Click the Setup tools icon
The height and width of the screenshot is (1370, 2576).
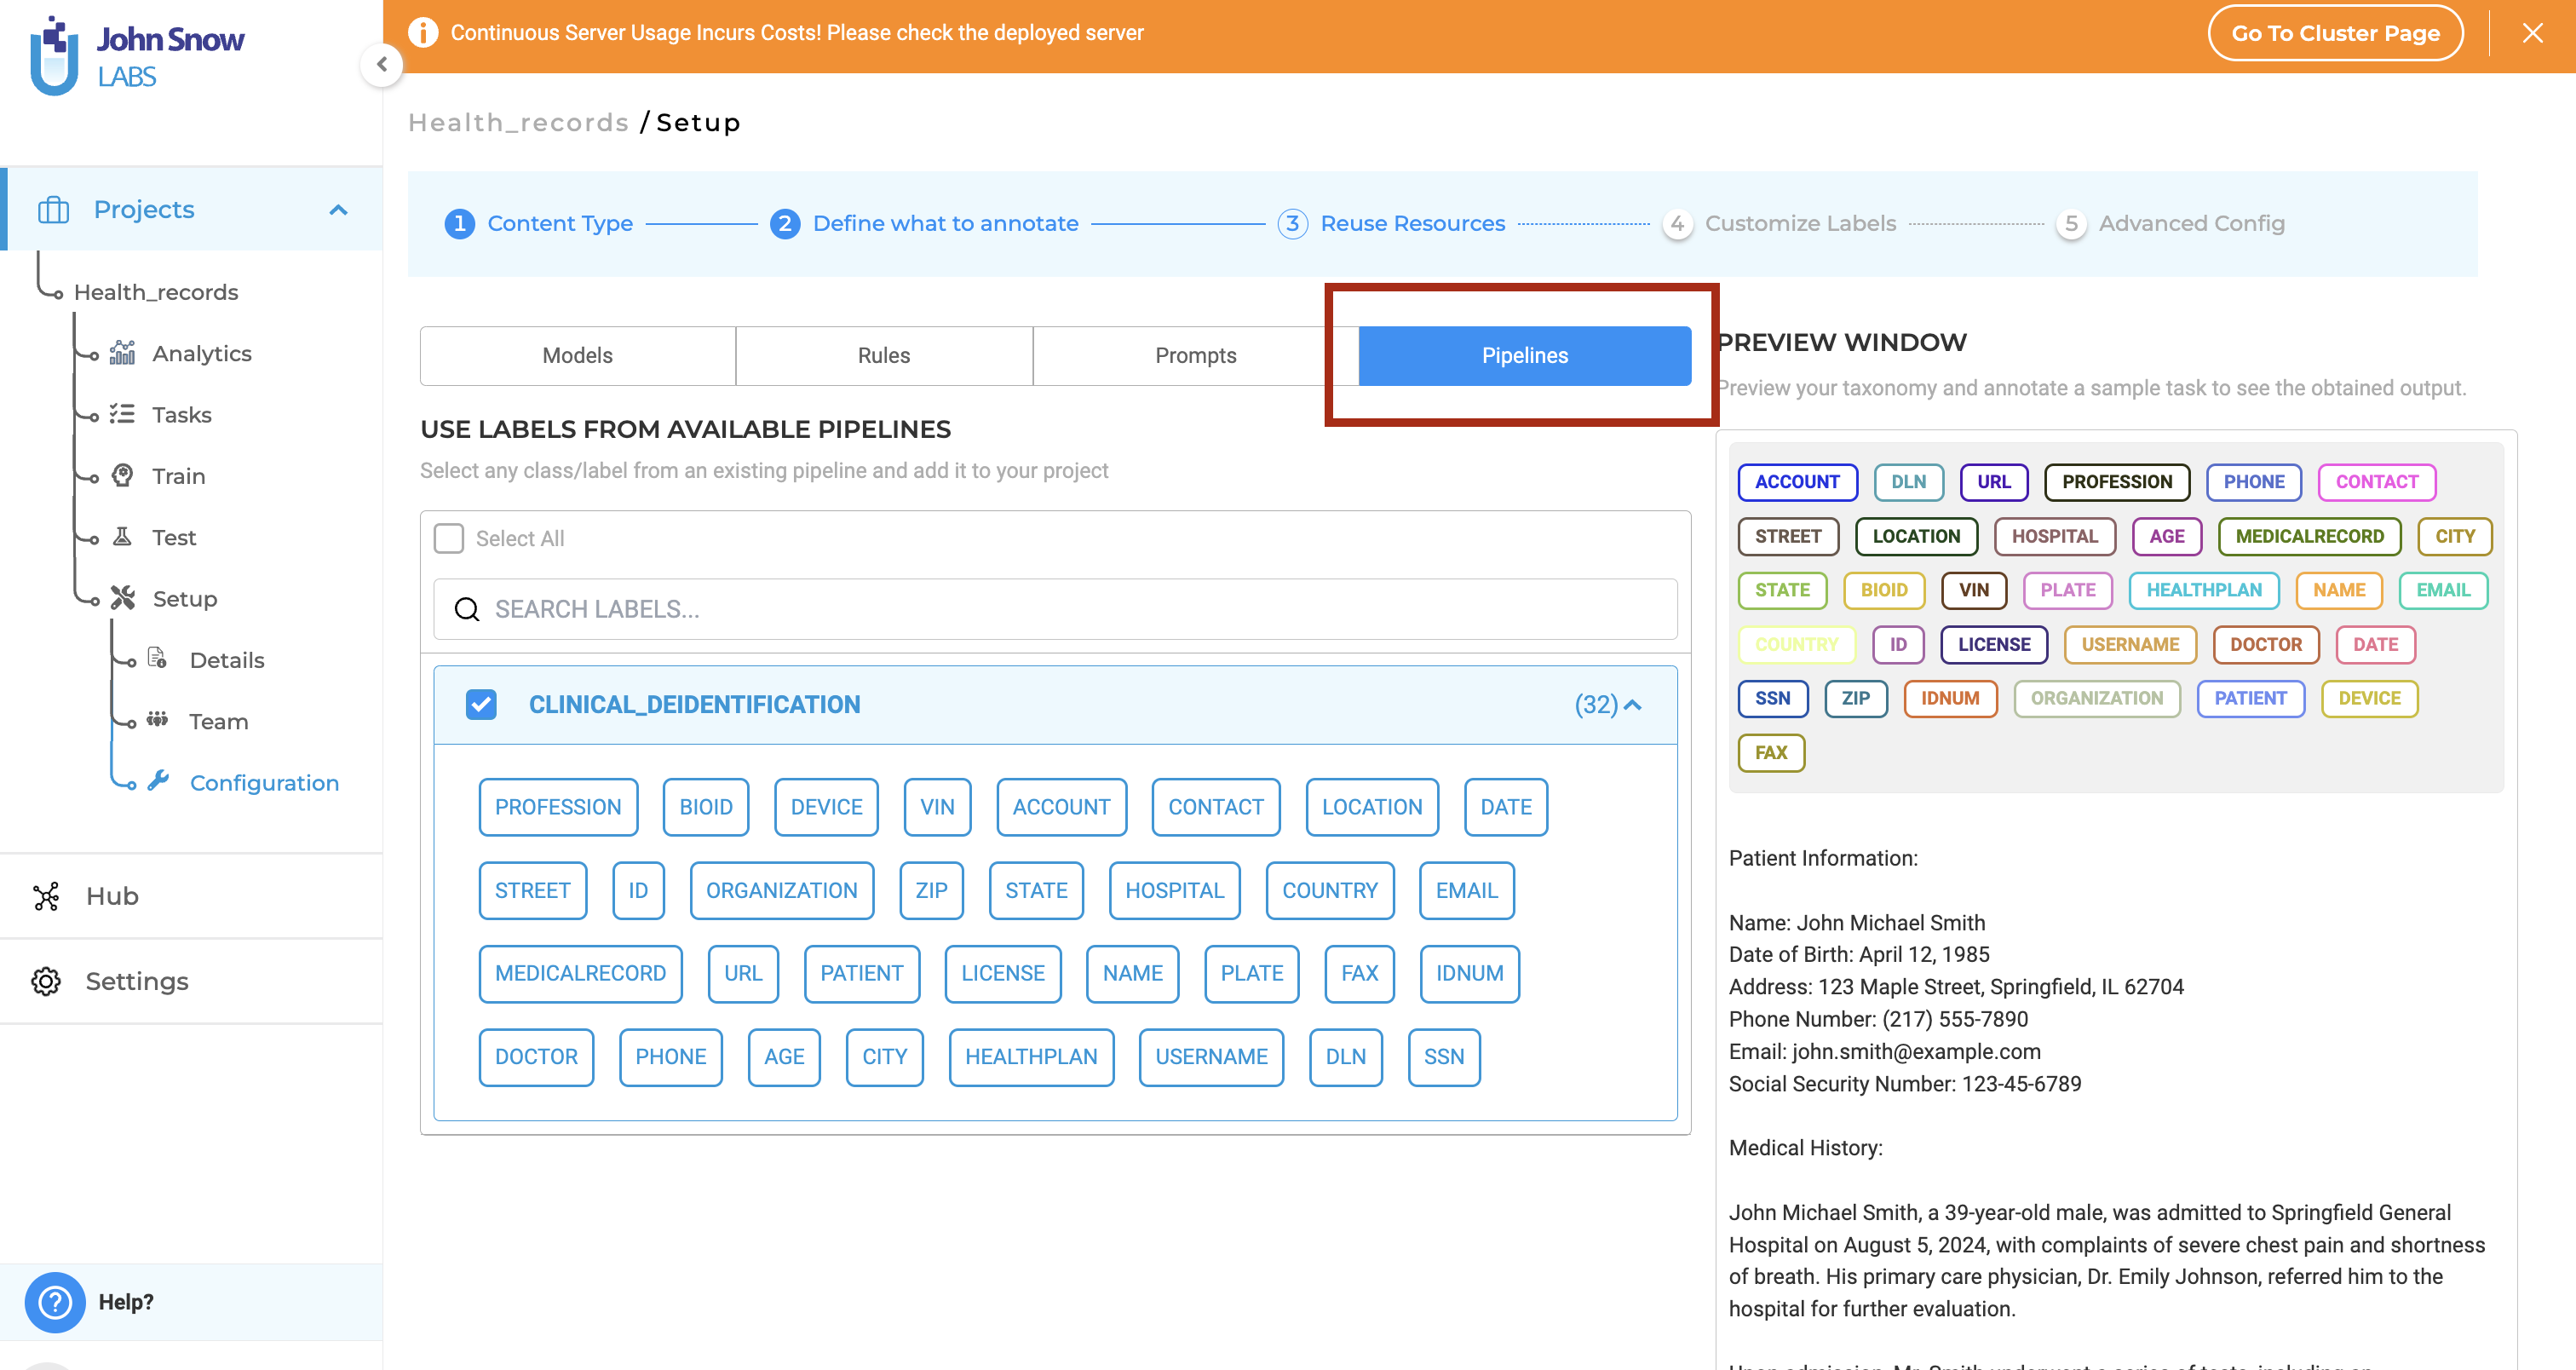pos(122,598)
